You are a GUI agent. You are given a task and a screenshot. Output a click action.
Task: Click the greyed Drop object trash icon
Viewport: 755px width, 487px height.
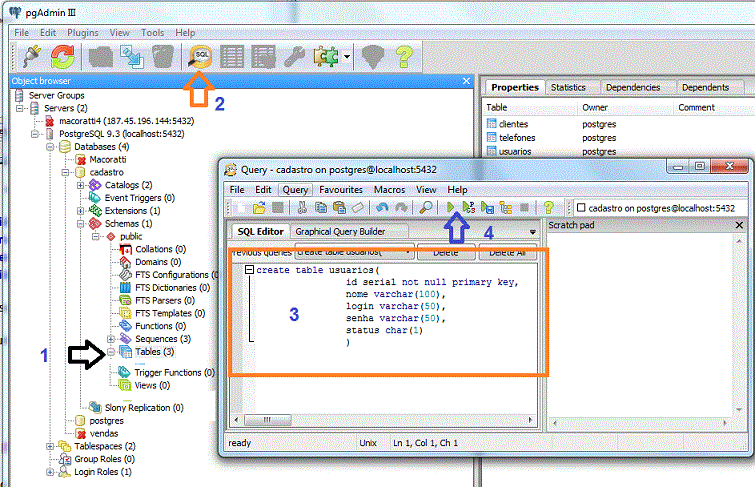click(x=163, y=56)
